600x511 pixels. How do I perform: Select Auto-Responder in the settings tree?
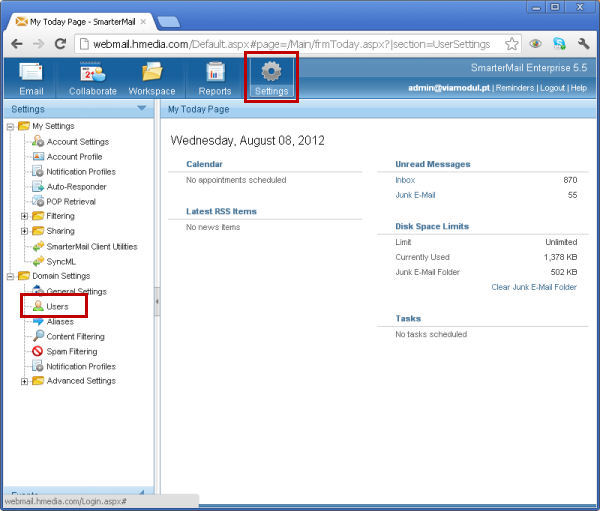pos(76,186)
